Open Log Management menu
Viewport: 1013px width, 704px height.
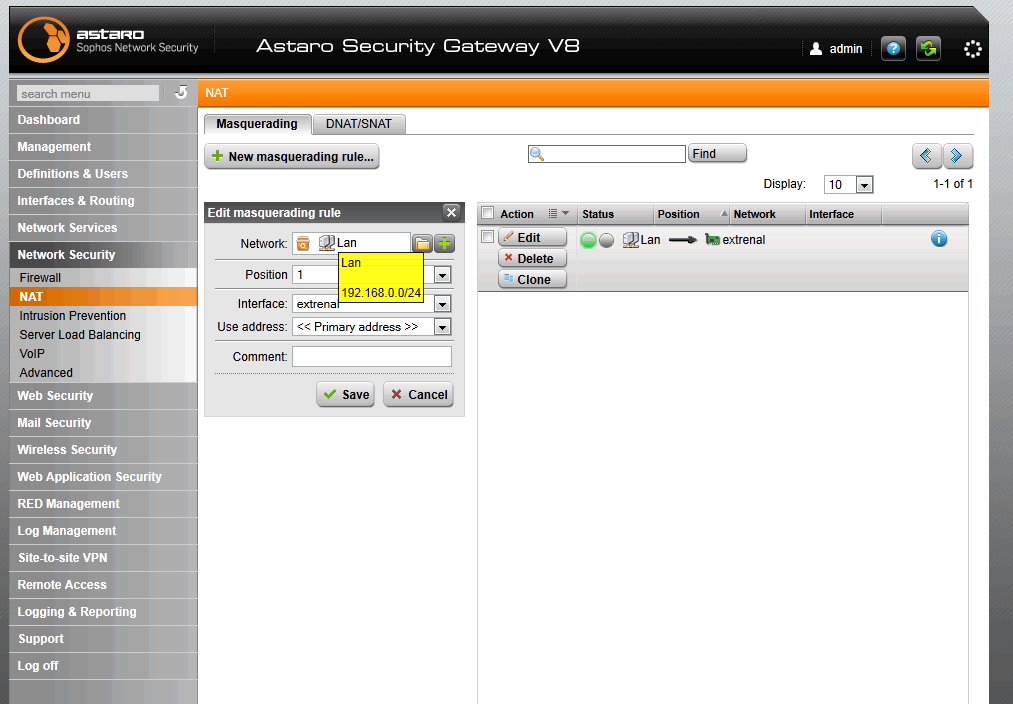[103, 531]
